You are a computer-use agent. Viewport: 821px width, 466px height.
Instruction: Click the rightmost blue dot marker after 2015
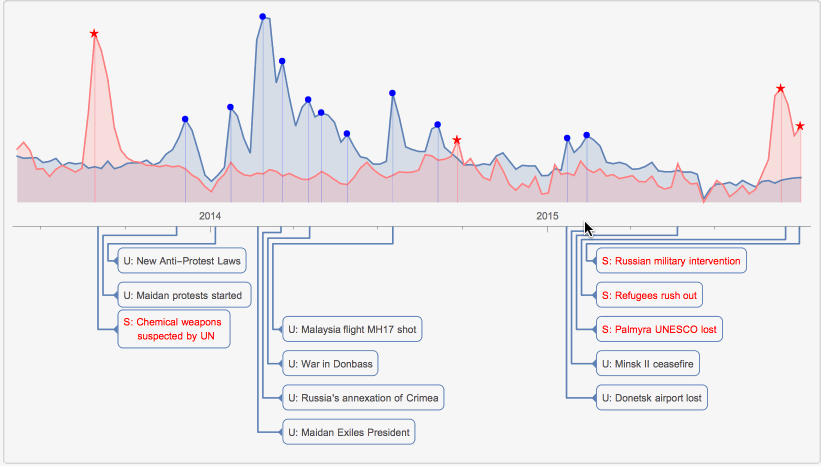tap(586, 135)
